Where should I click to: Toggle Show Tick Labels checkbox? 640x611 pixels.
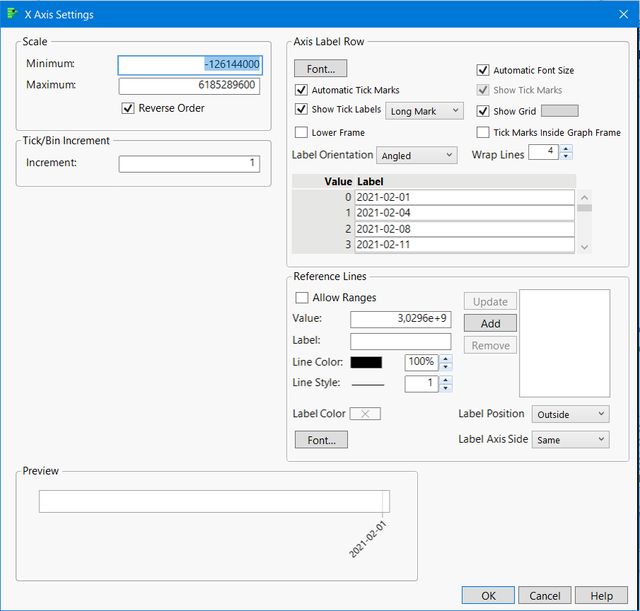tap(301, 109)
